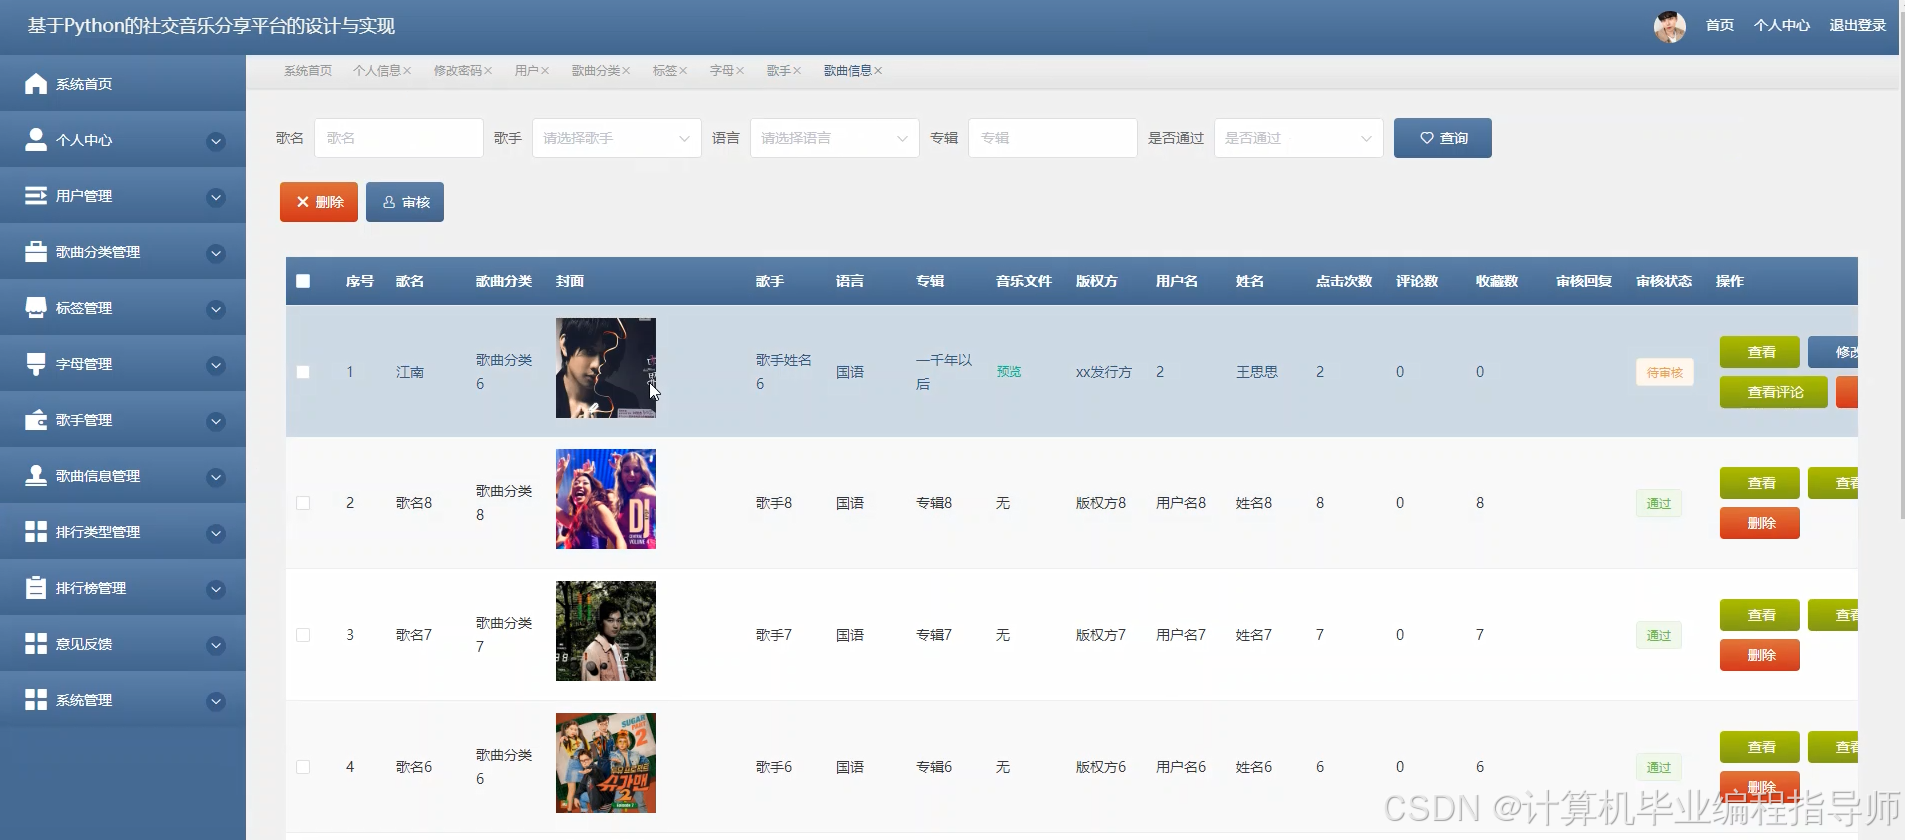The width and height of the screenshot is (1905, 840).
Task: Switch to the 系统首页 tab
Action: [x=308, y=71]
